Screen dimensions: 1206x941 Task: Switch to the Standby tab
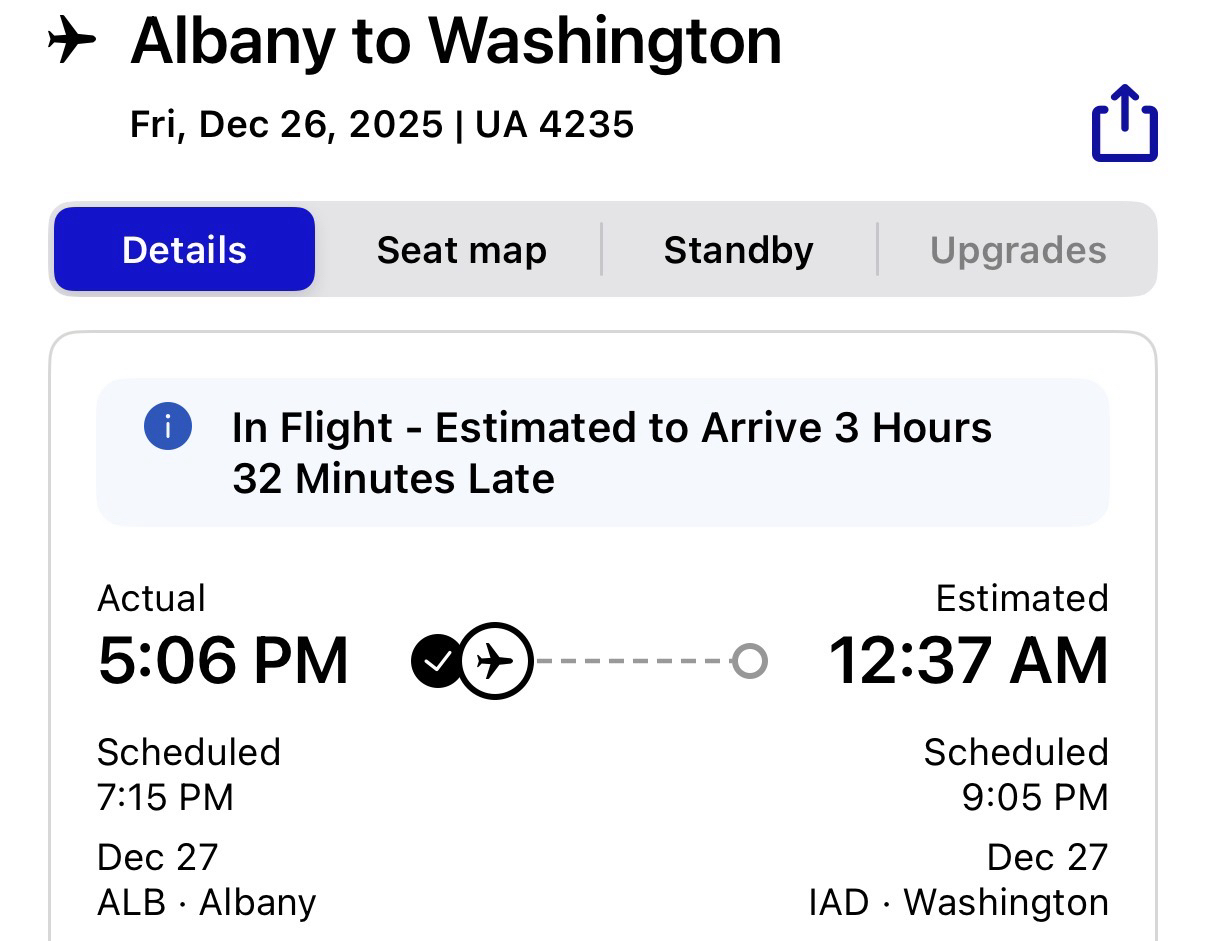point(738,250)
